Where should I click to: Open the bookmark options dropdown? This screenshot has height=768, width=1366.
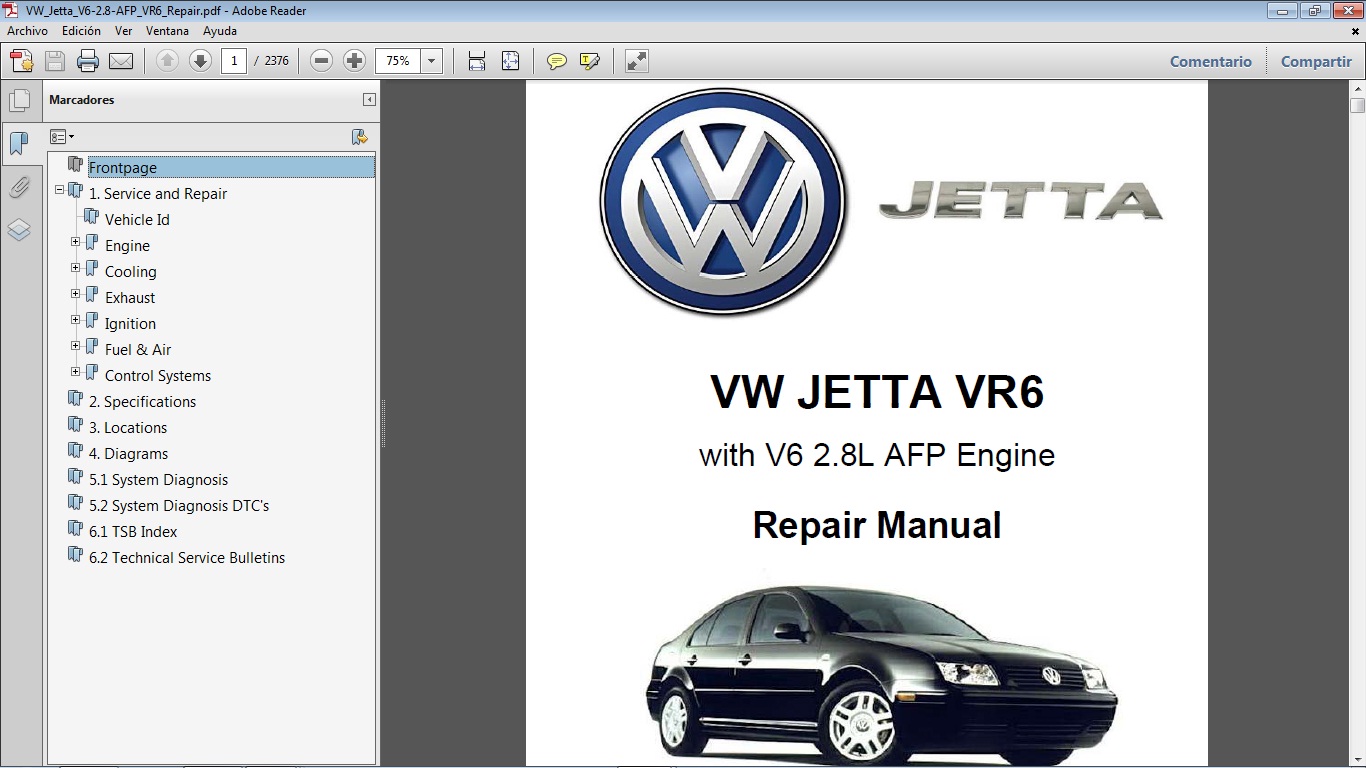(62, 135)
